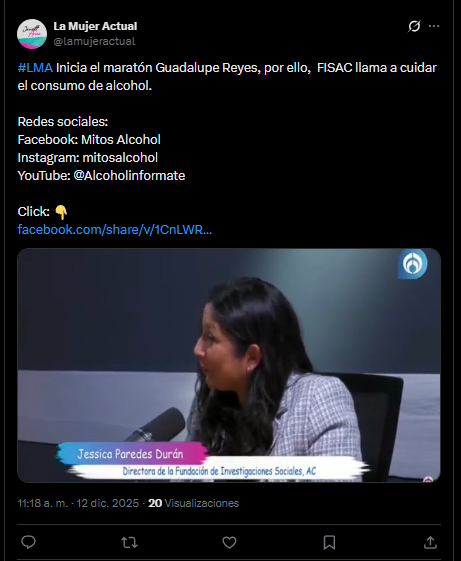Click the Grok explain icon
Screen dimensions: 461x561
coord(414,26)
